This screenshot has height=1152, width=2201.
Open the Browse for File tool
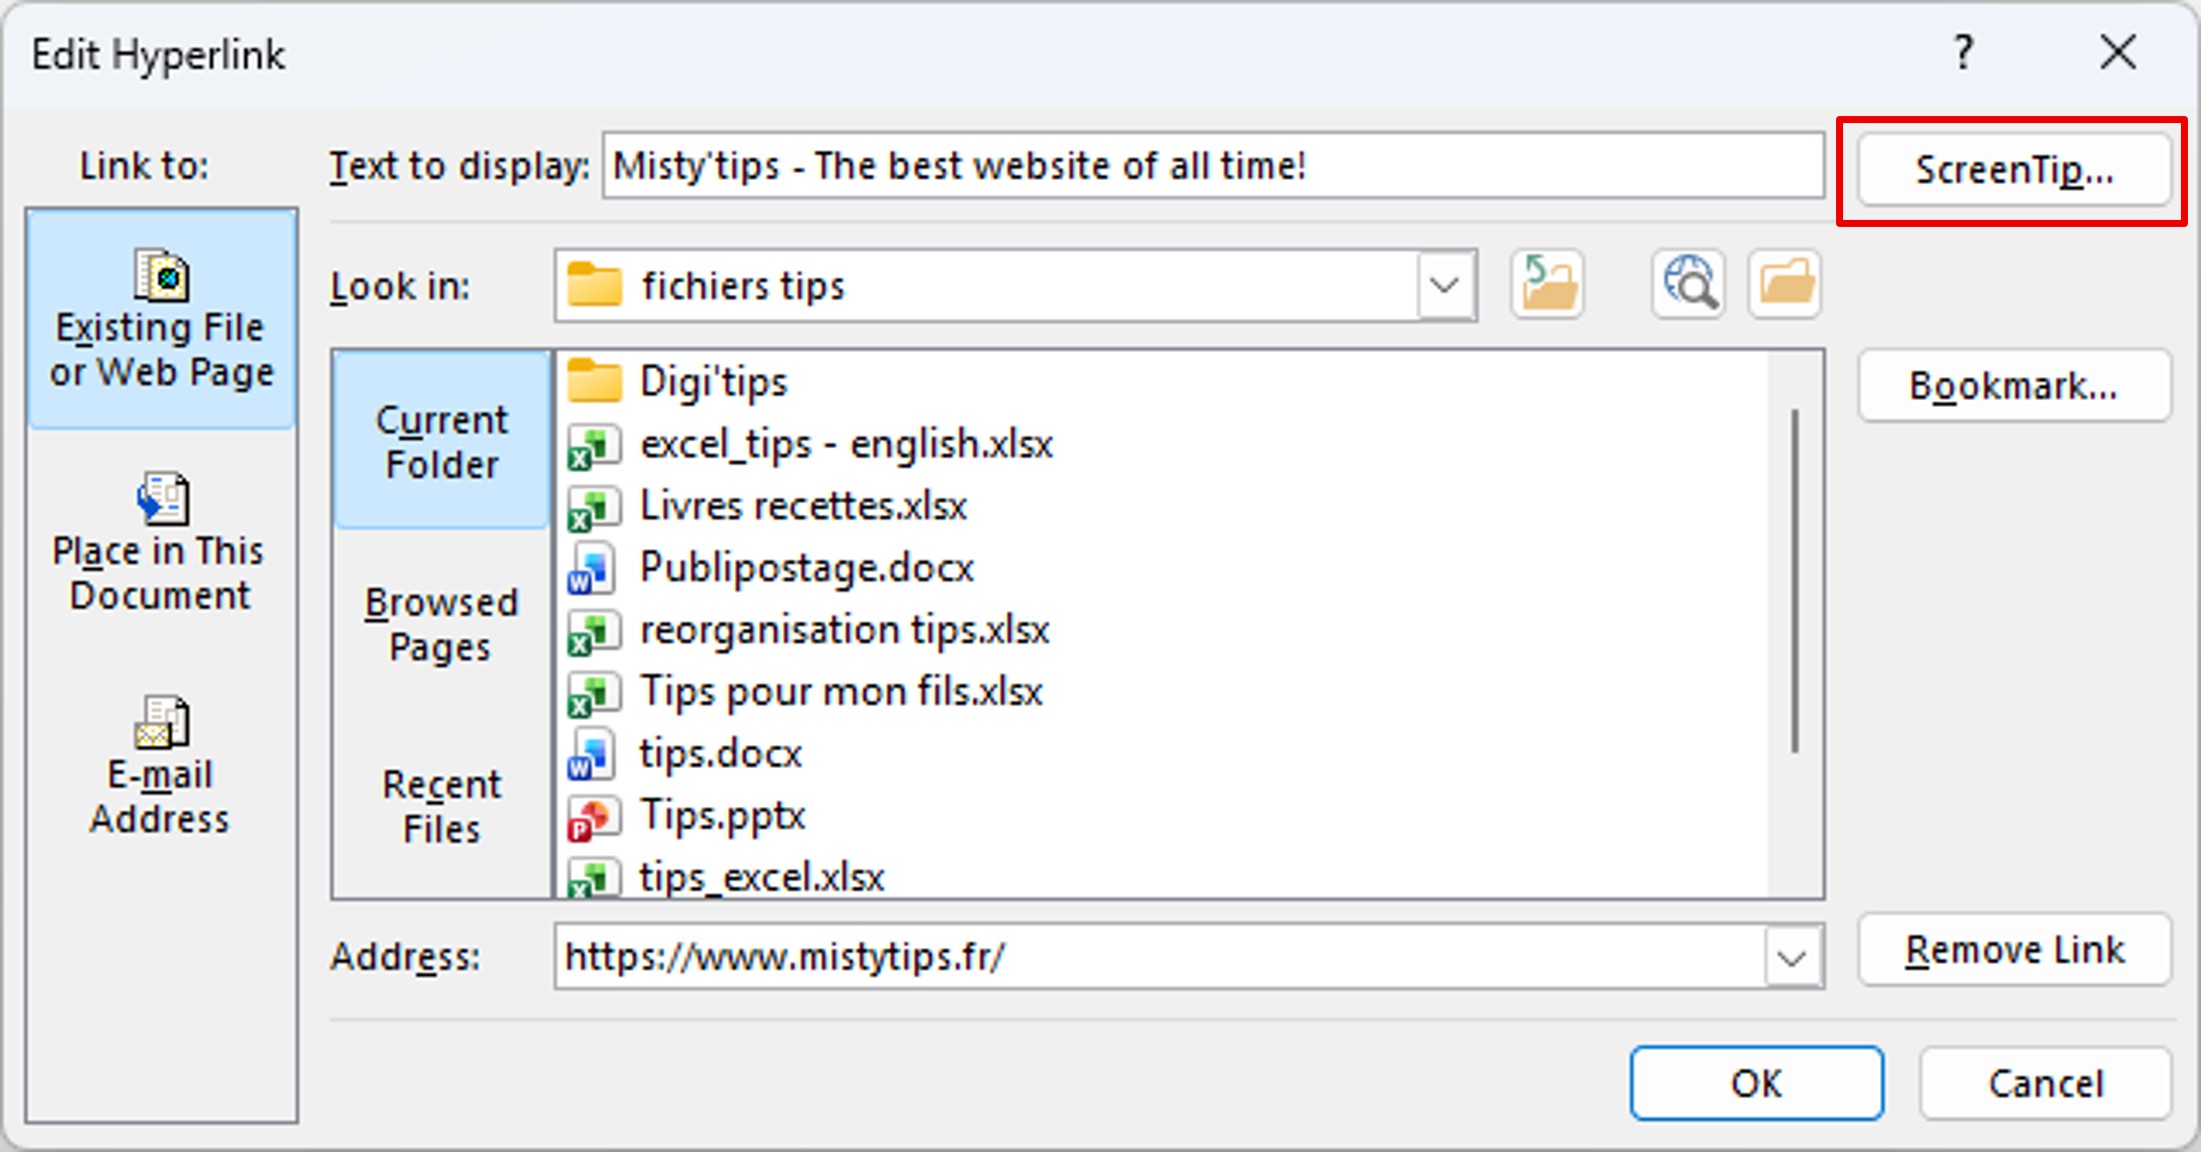tap(1785, 284)
